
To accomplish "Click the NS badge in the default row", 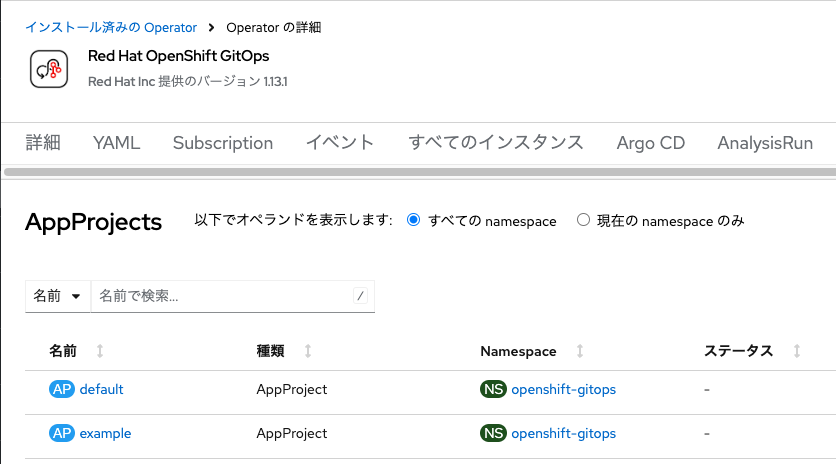I will click(493, 389).
